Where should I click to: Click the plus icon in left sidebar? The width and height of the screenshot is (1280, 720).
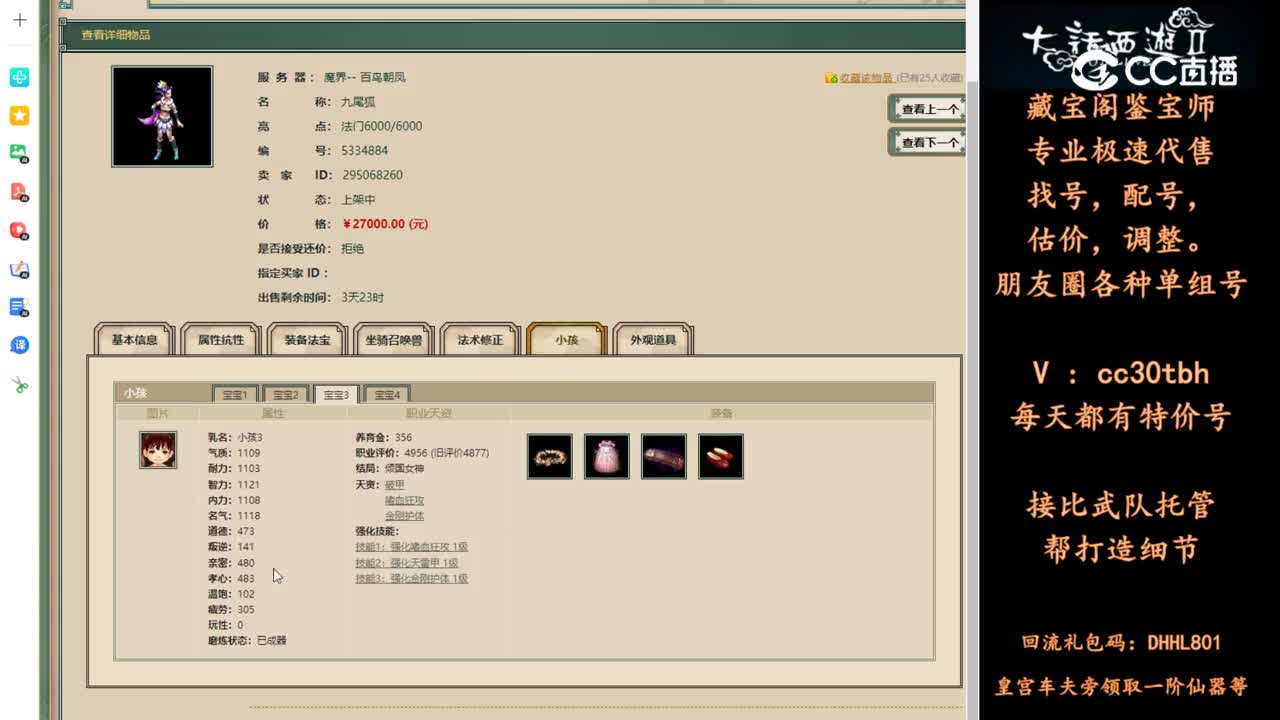19,19
